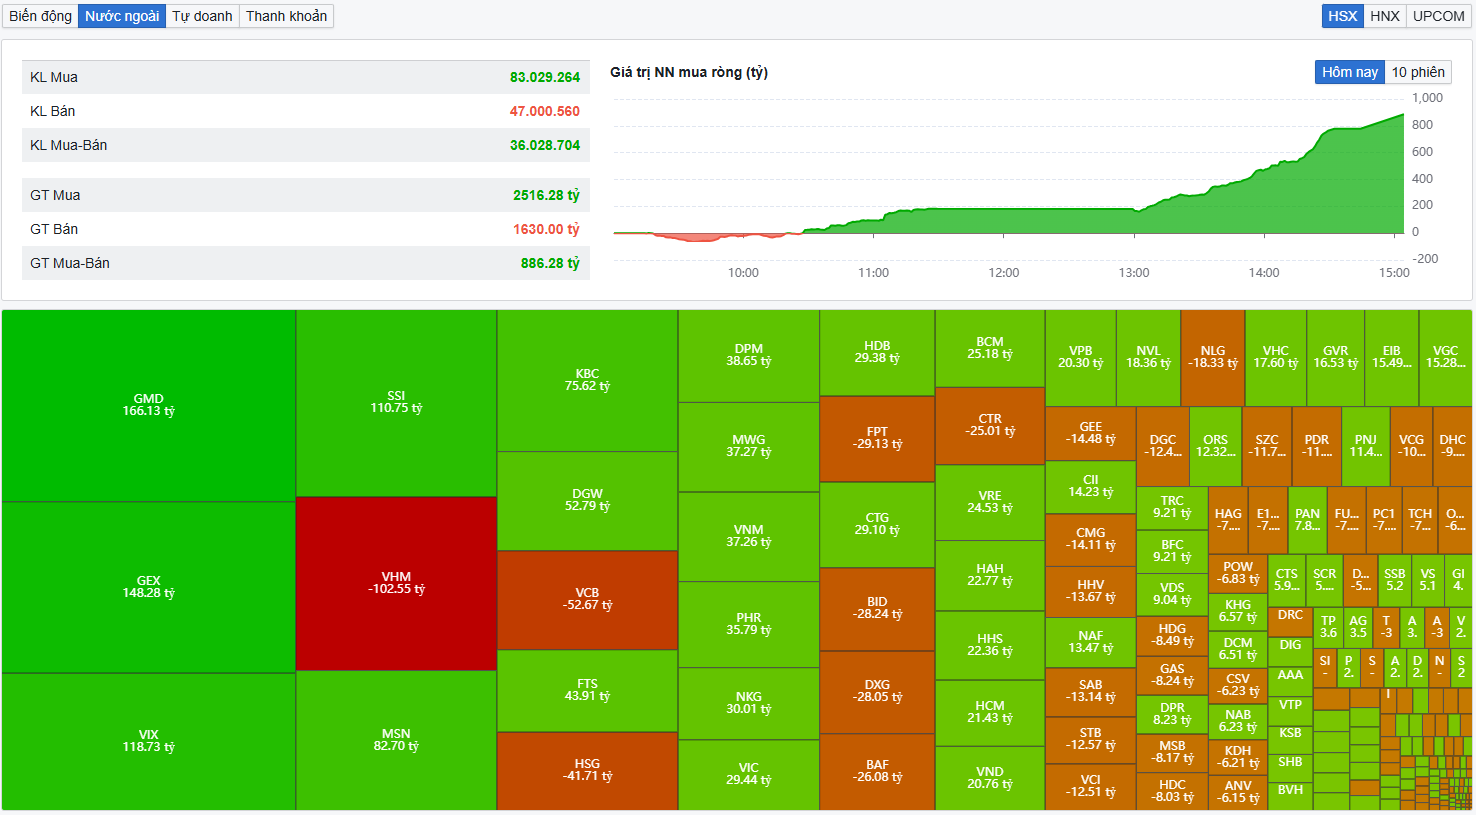1476x815 pixels.
Task: Click the CTR -25.01 tỷ block
Action: coord(990,425)
